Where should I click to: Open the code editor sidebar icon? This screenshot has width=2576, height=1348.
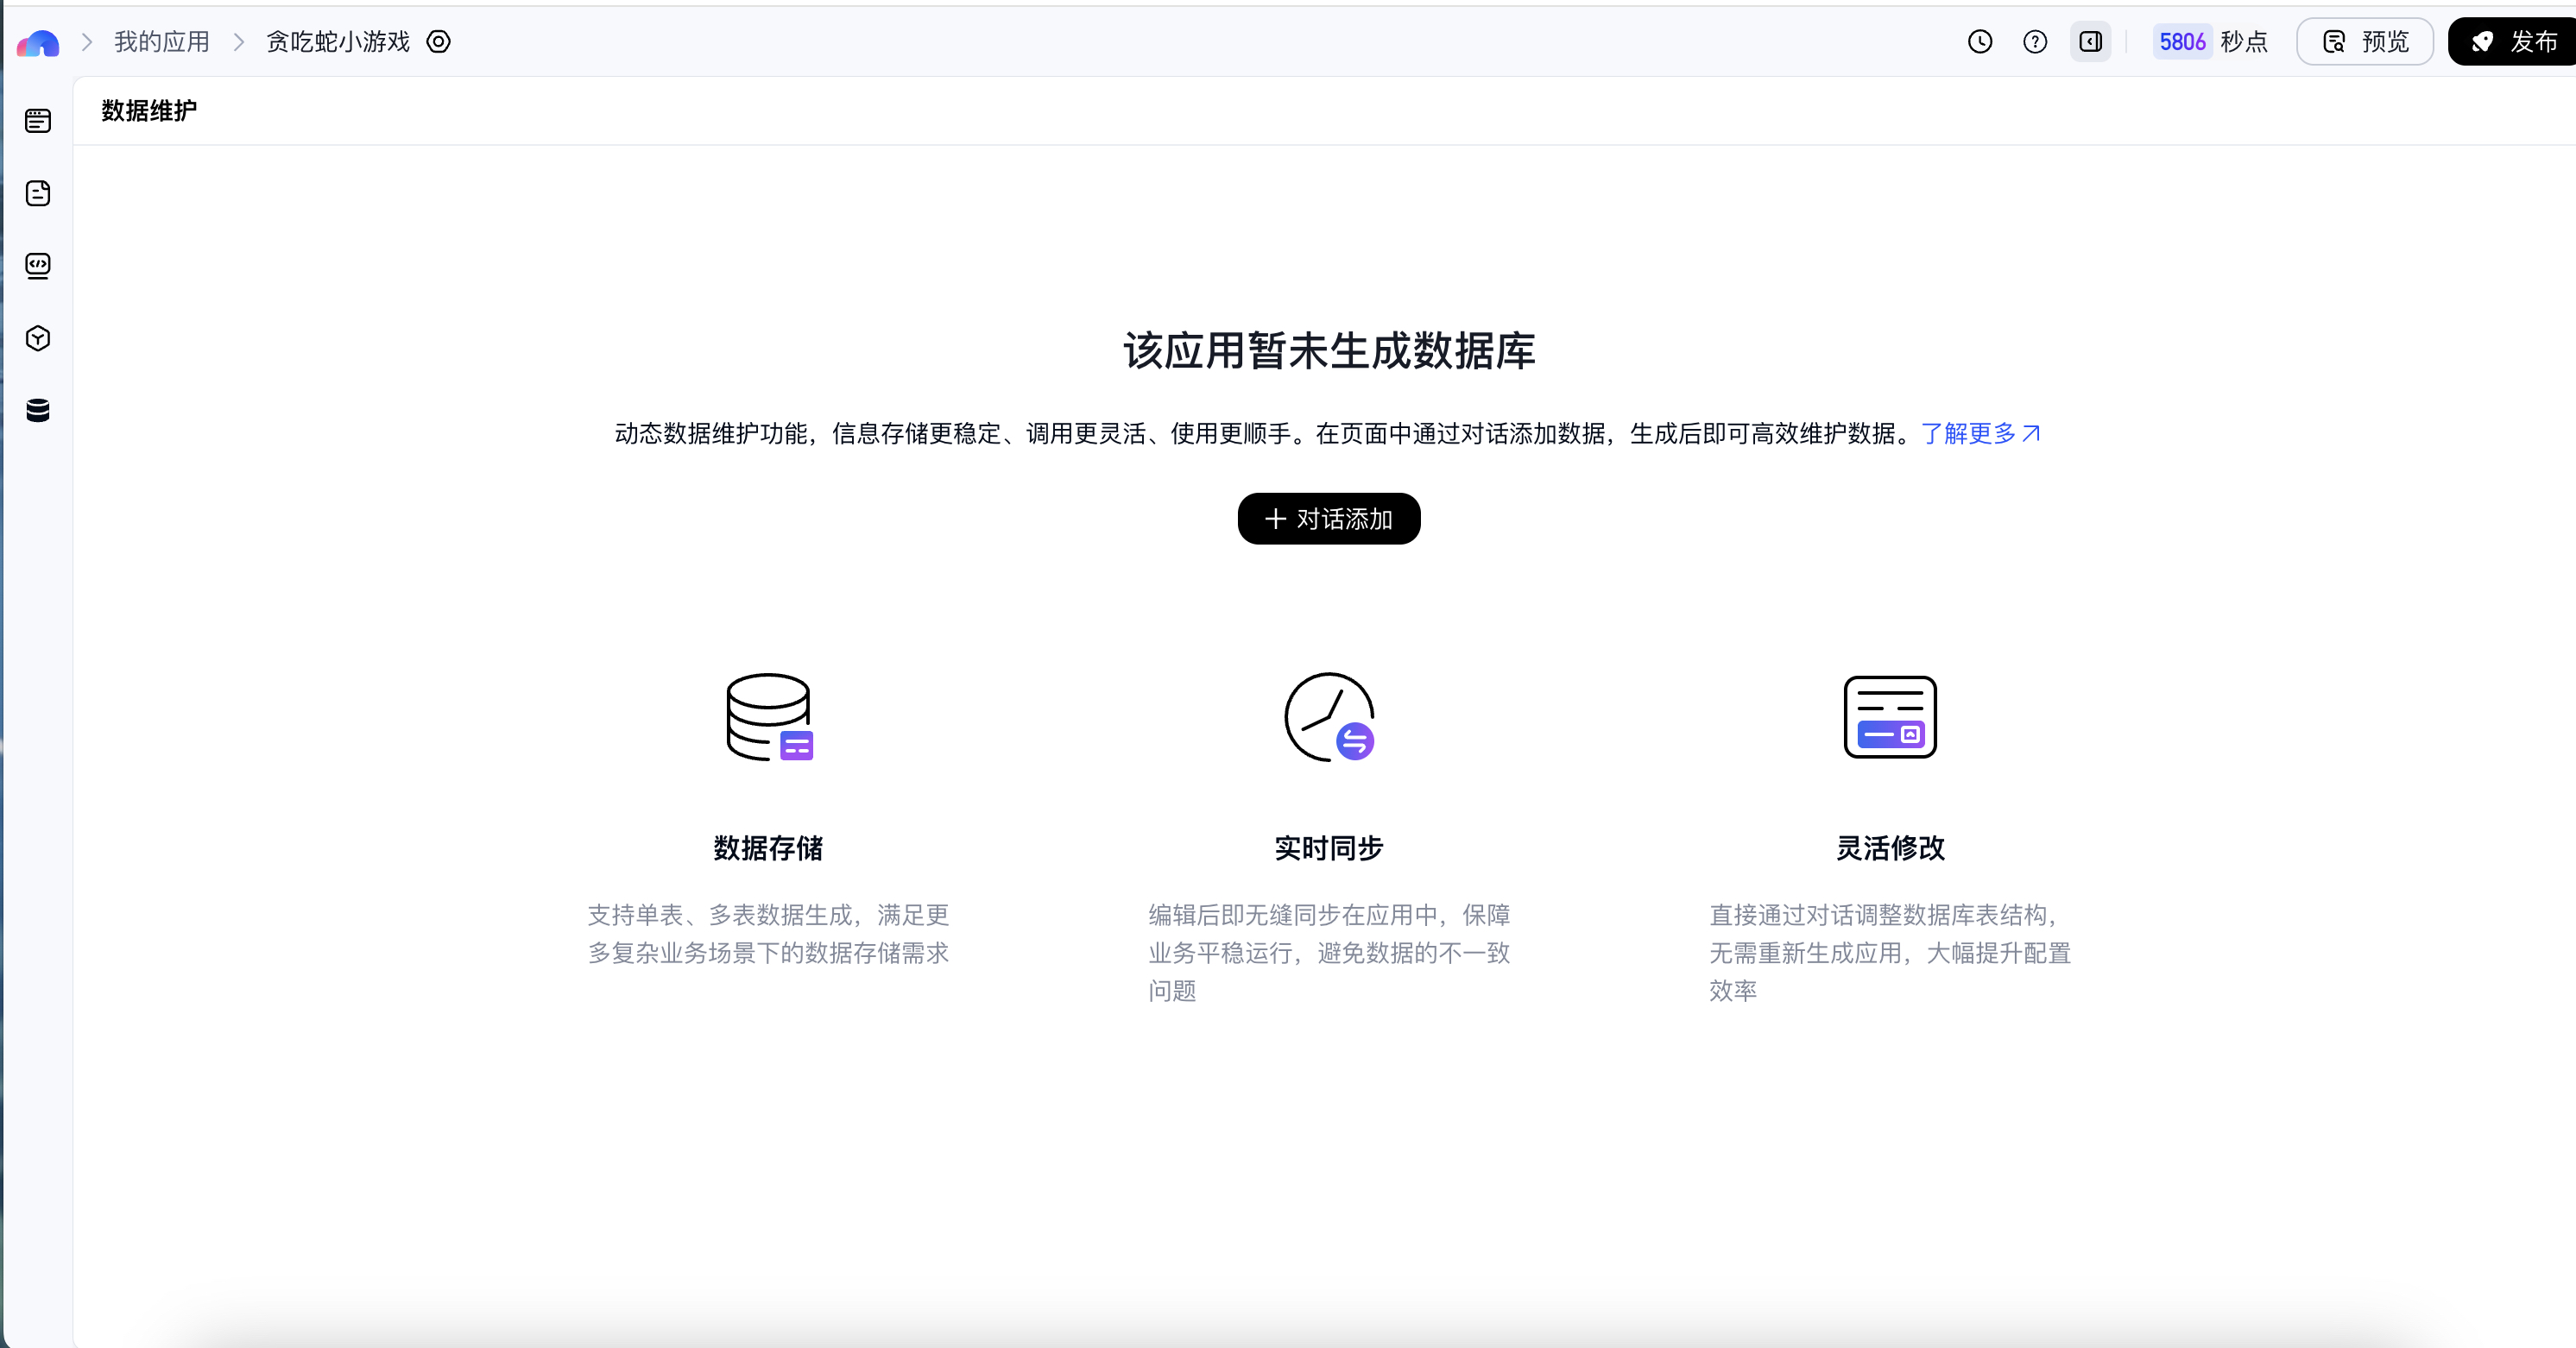38,265
